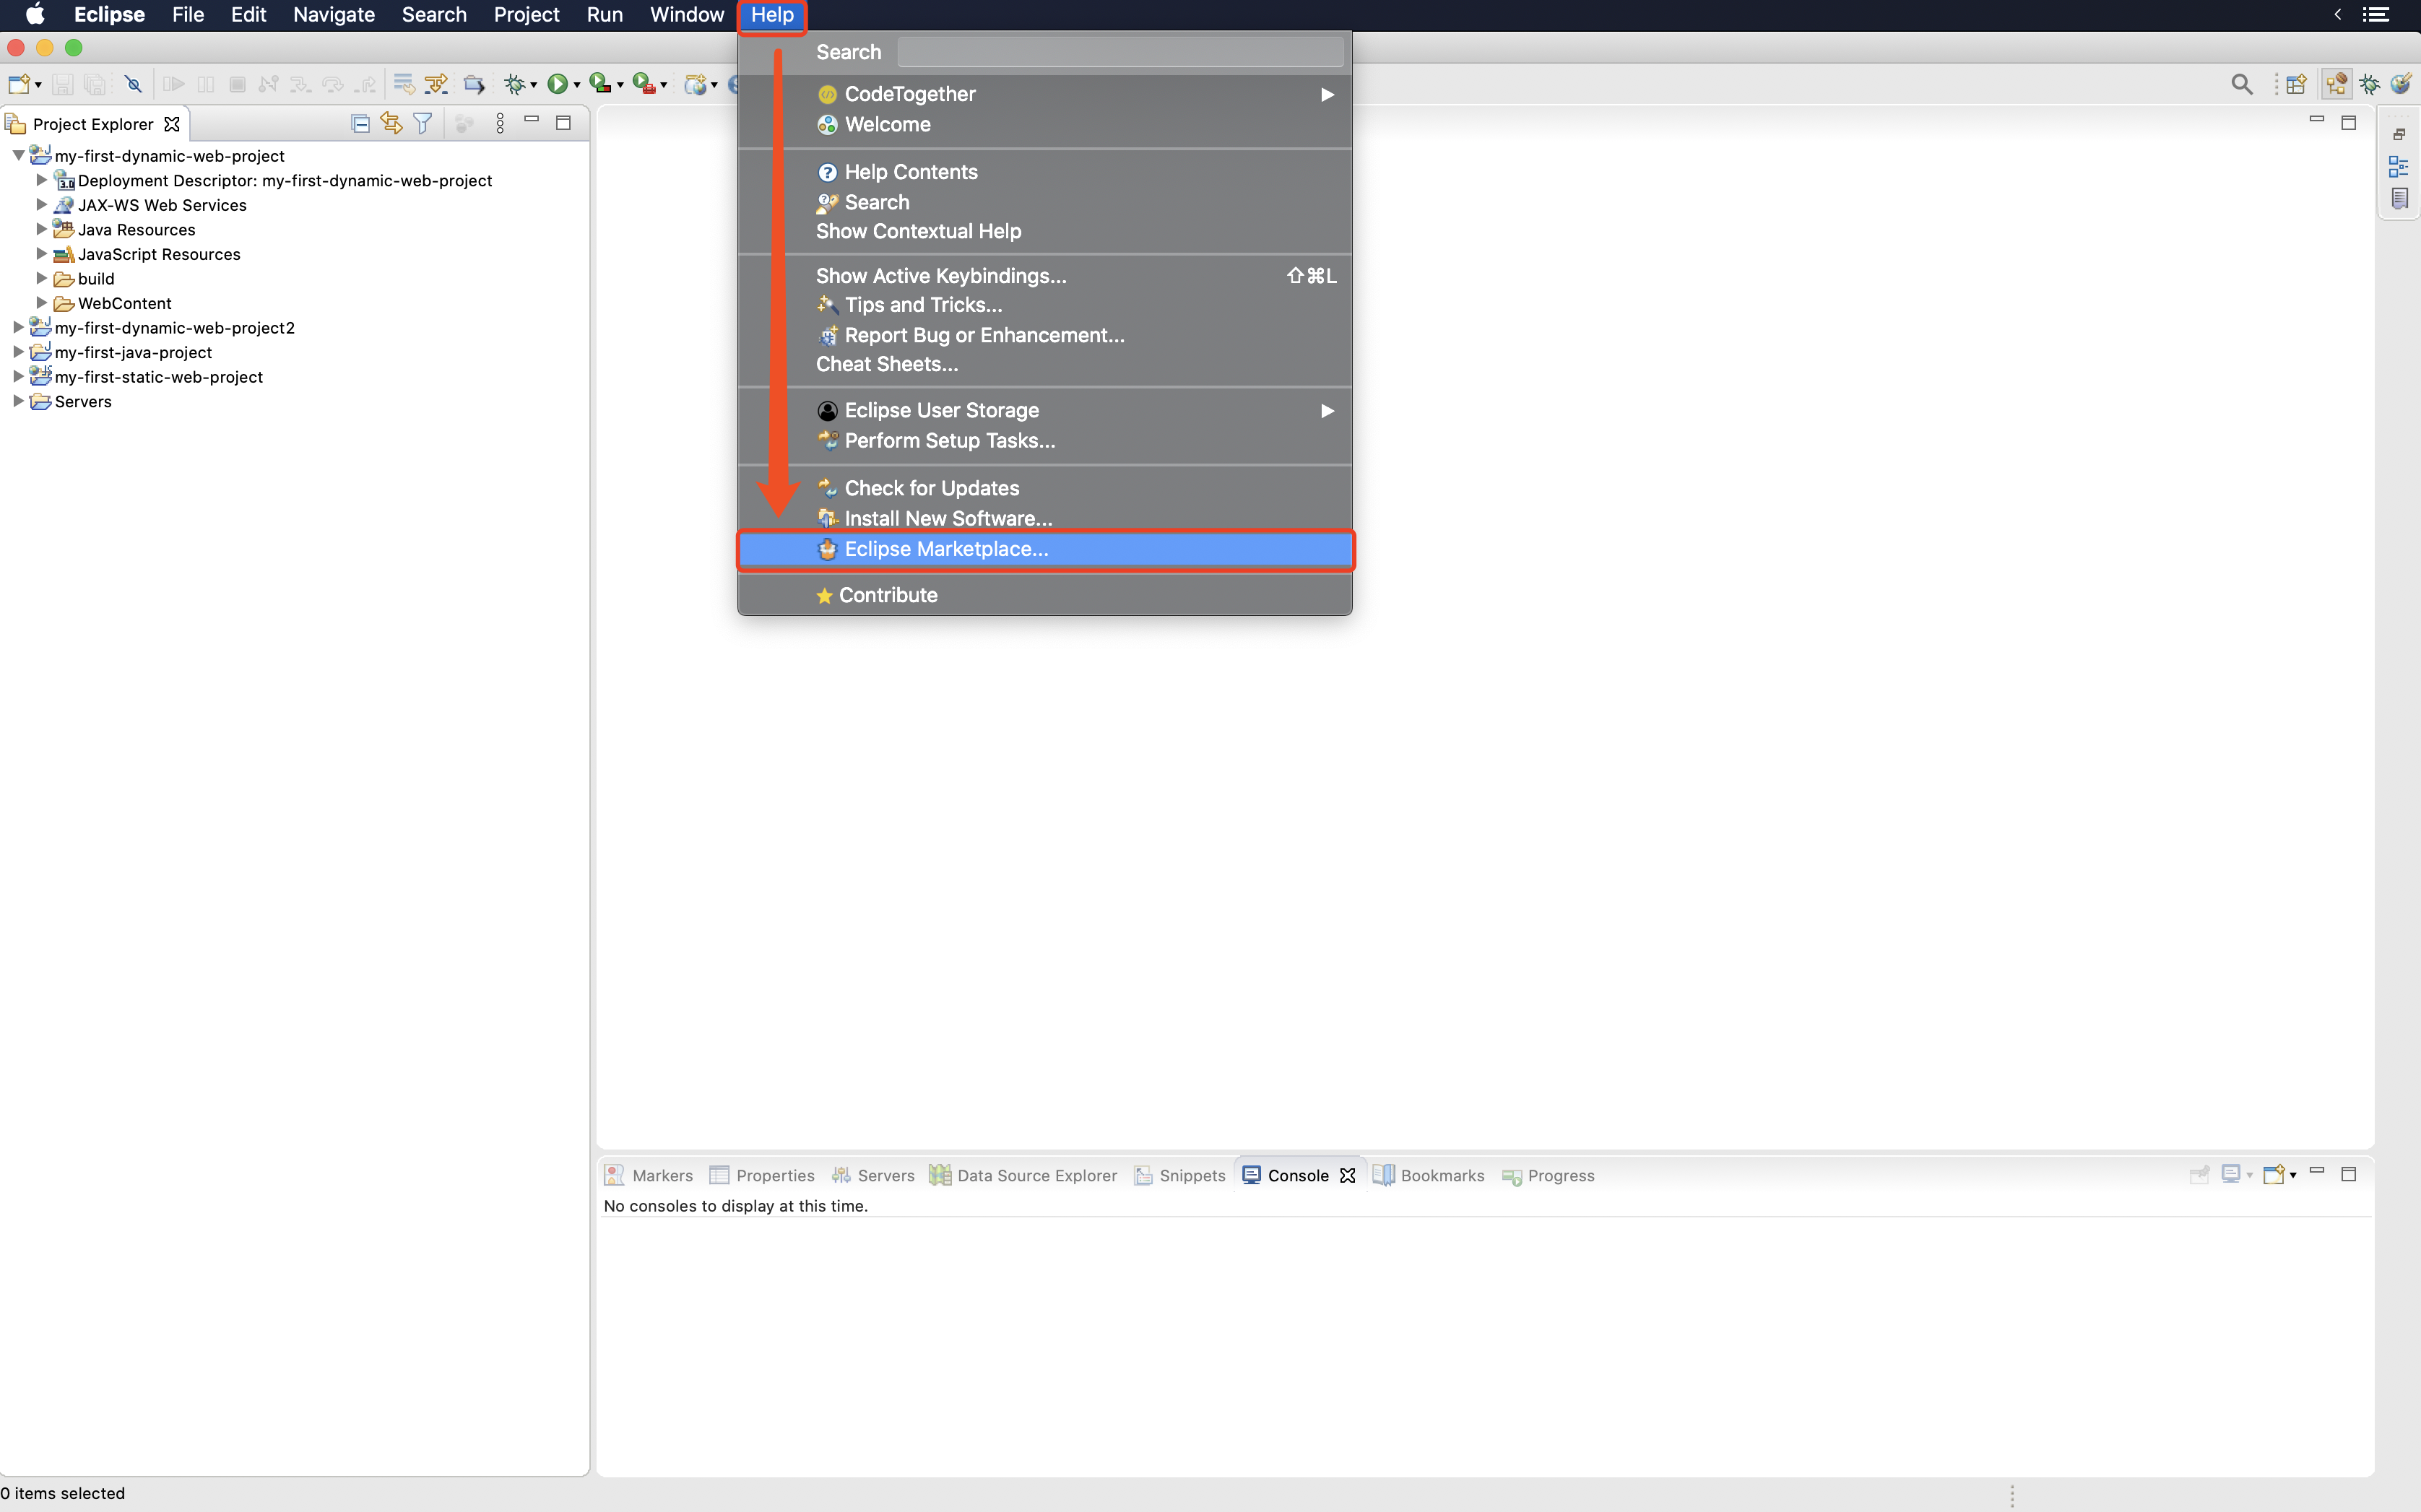Screen dimensions: 2421x1512
Task: Click the magnifier search icon in toolbar
Action: pos(2242,85)
